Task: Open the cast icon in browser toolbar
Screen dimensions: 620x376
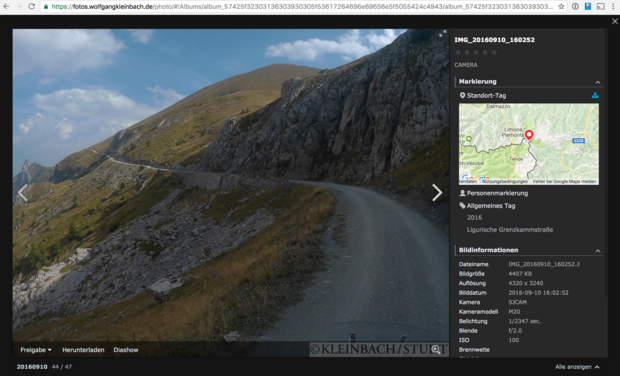Action: (600, 6)
